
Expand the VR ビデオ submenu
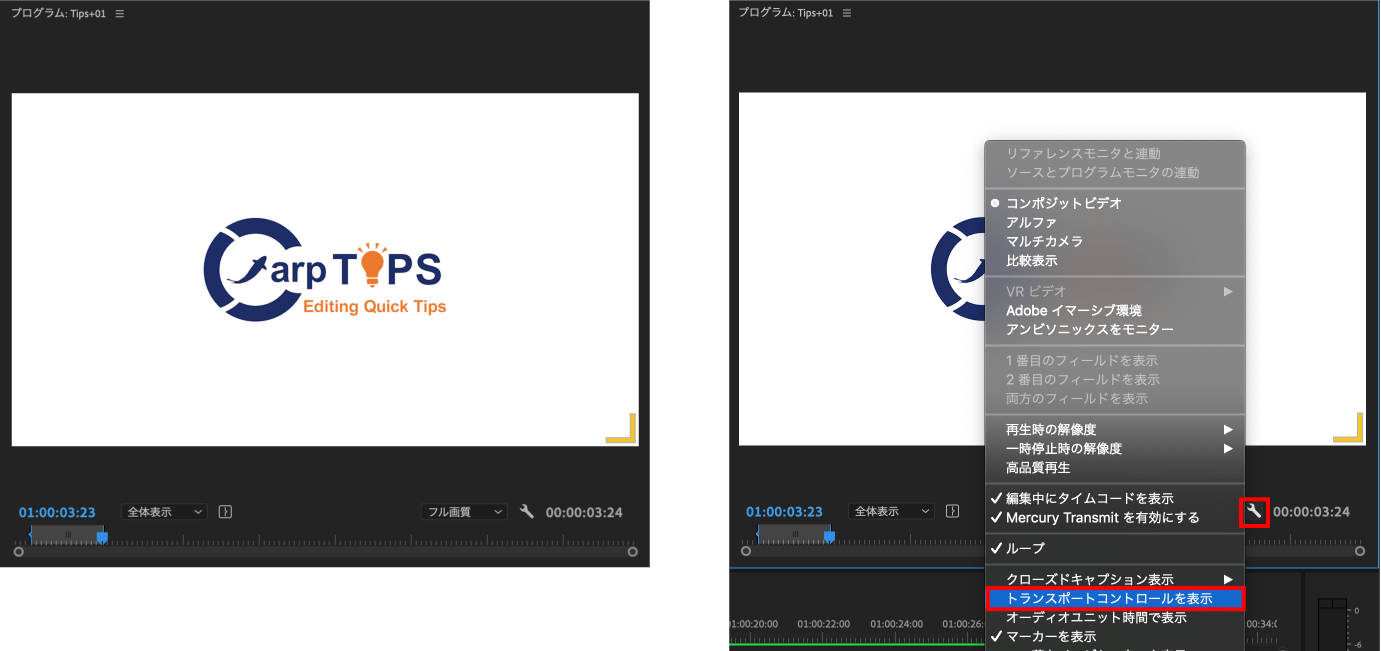[x=1115, y=291]
